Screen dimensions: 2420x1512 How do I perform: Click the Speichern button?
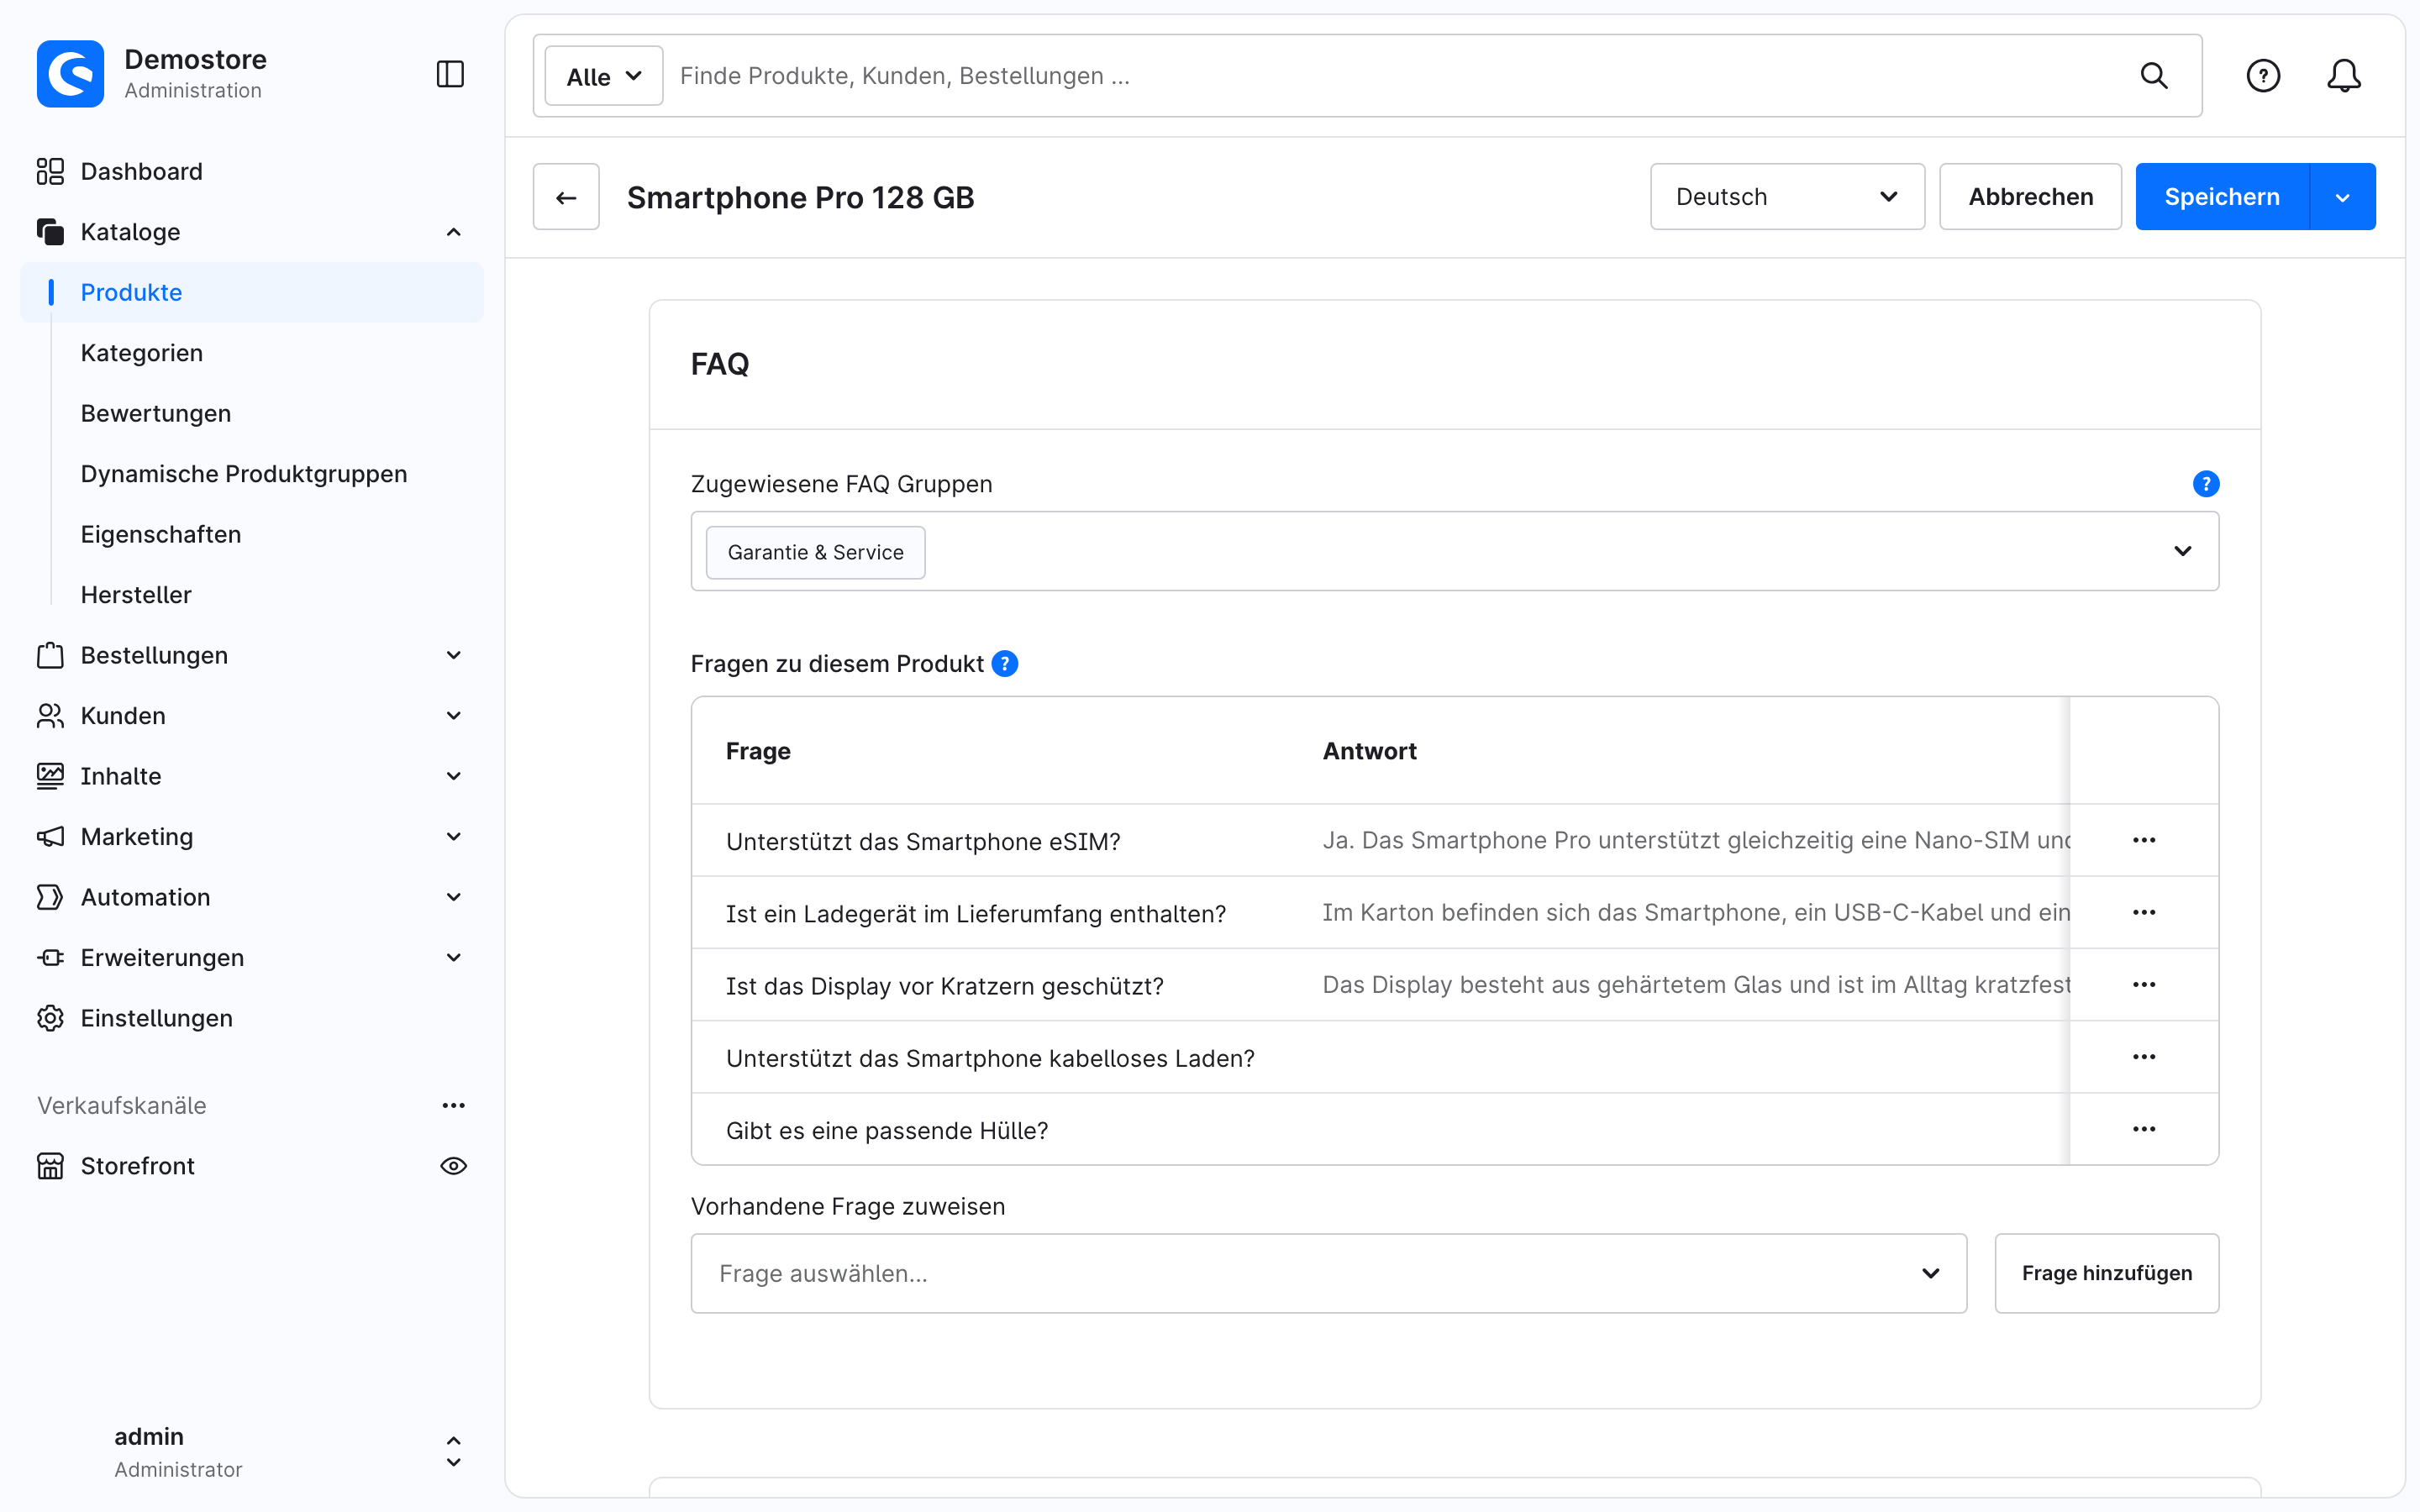tap(2222, 197)
